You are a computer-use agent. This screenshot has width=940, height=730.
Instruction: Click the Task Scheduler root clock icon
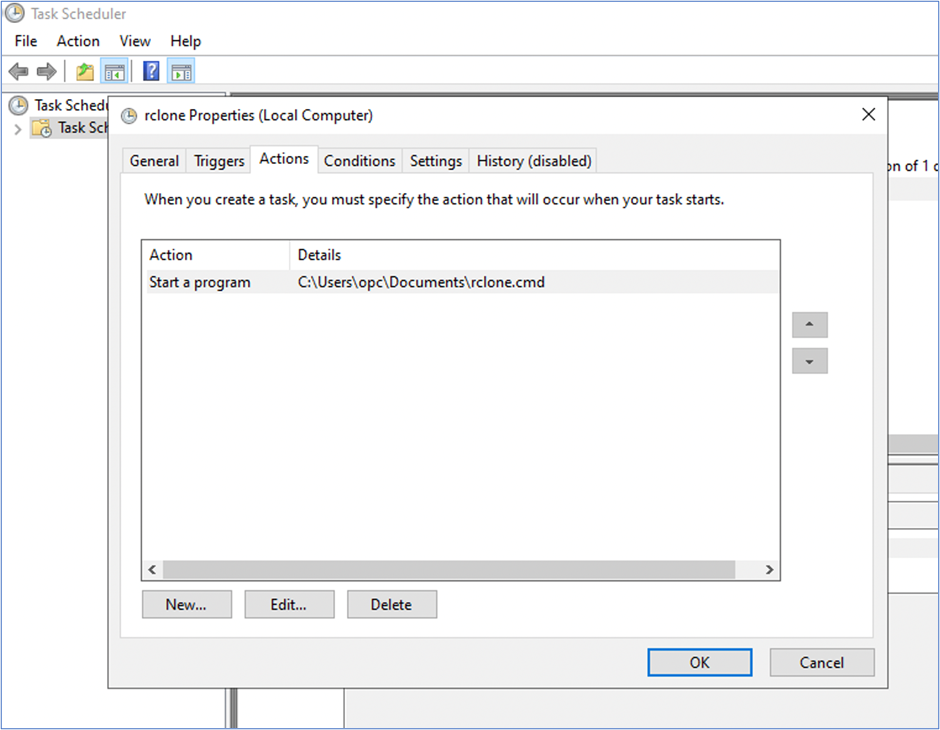click(x=20, y=105)
